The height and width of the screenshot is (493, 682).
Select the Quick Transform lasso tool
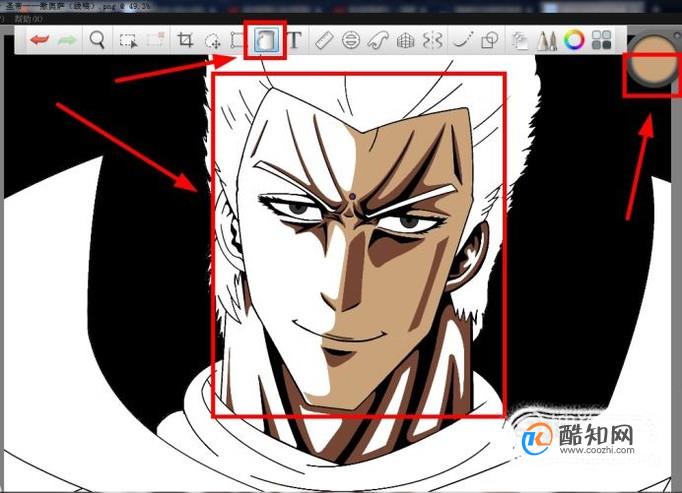[x=212, y=41]
